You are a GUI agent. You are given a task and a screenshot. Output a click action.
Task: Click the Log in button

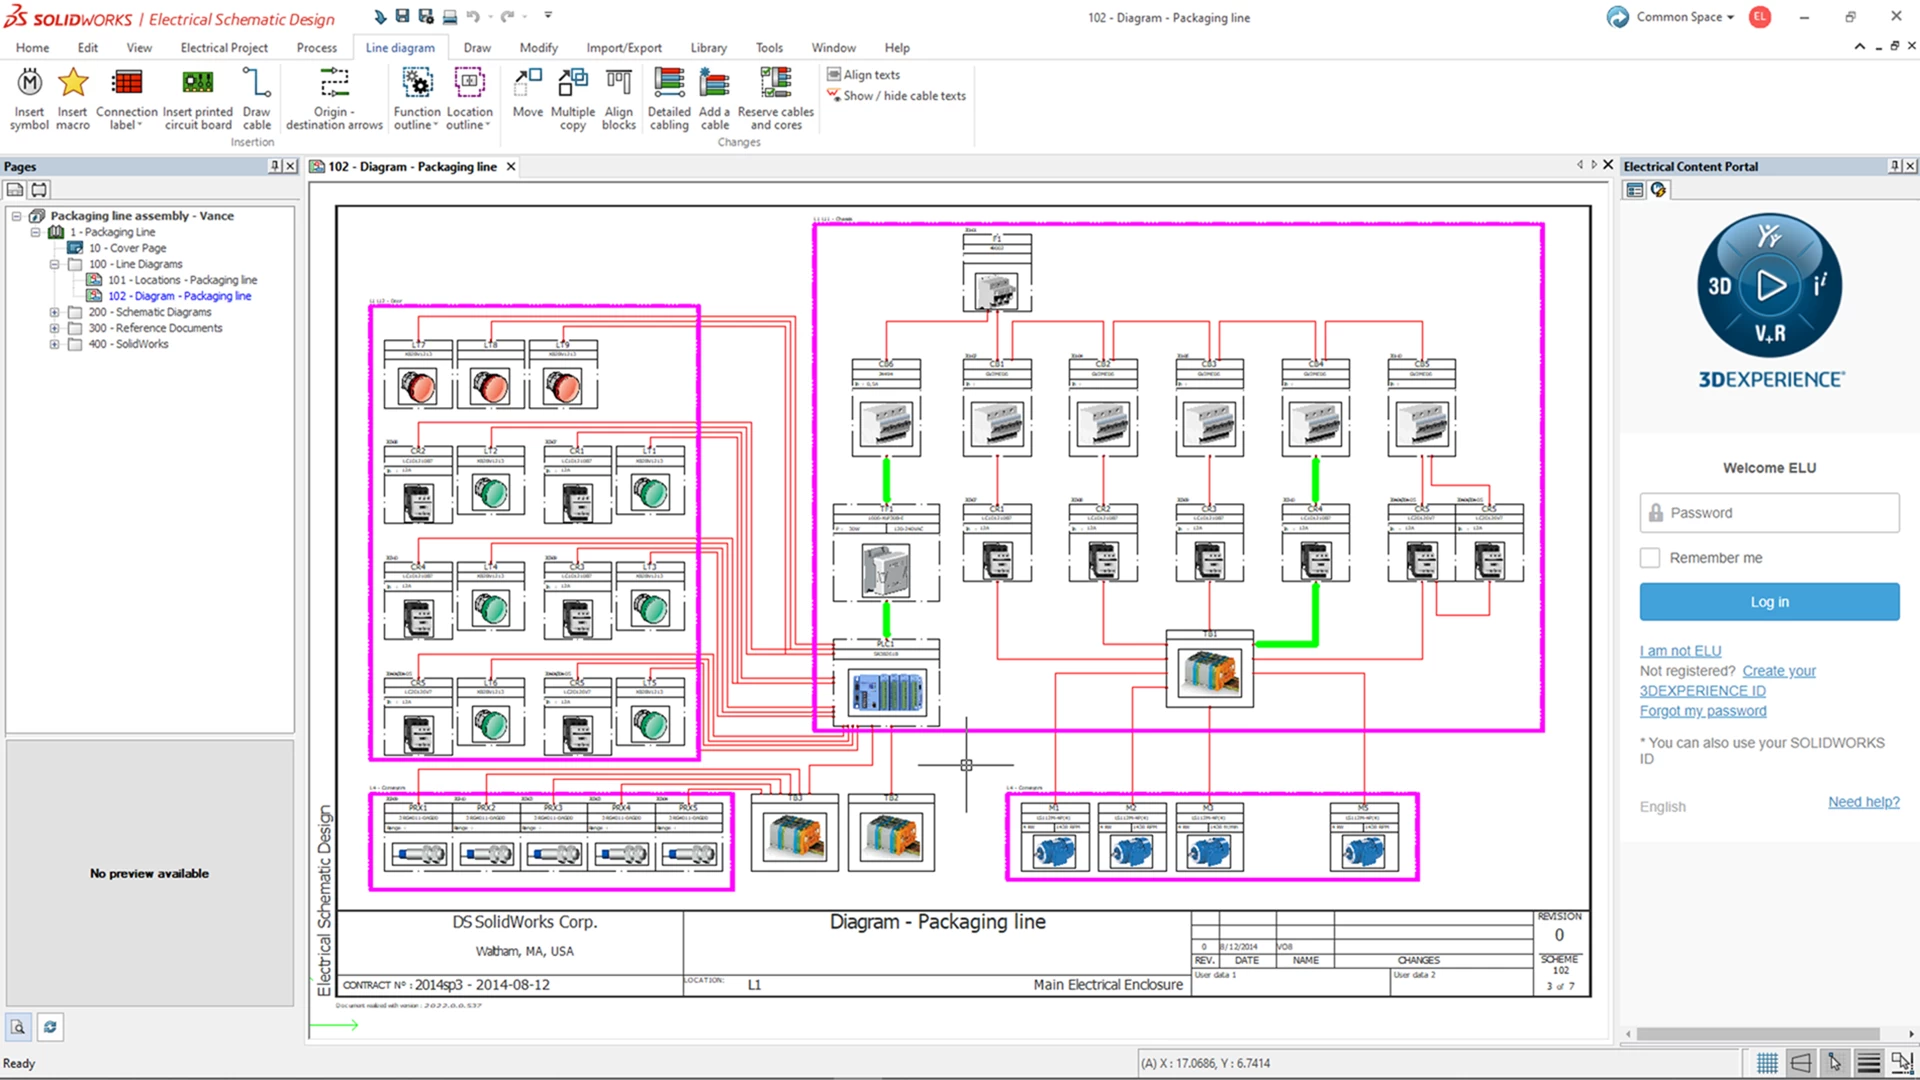click(1768, 601)
